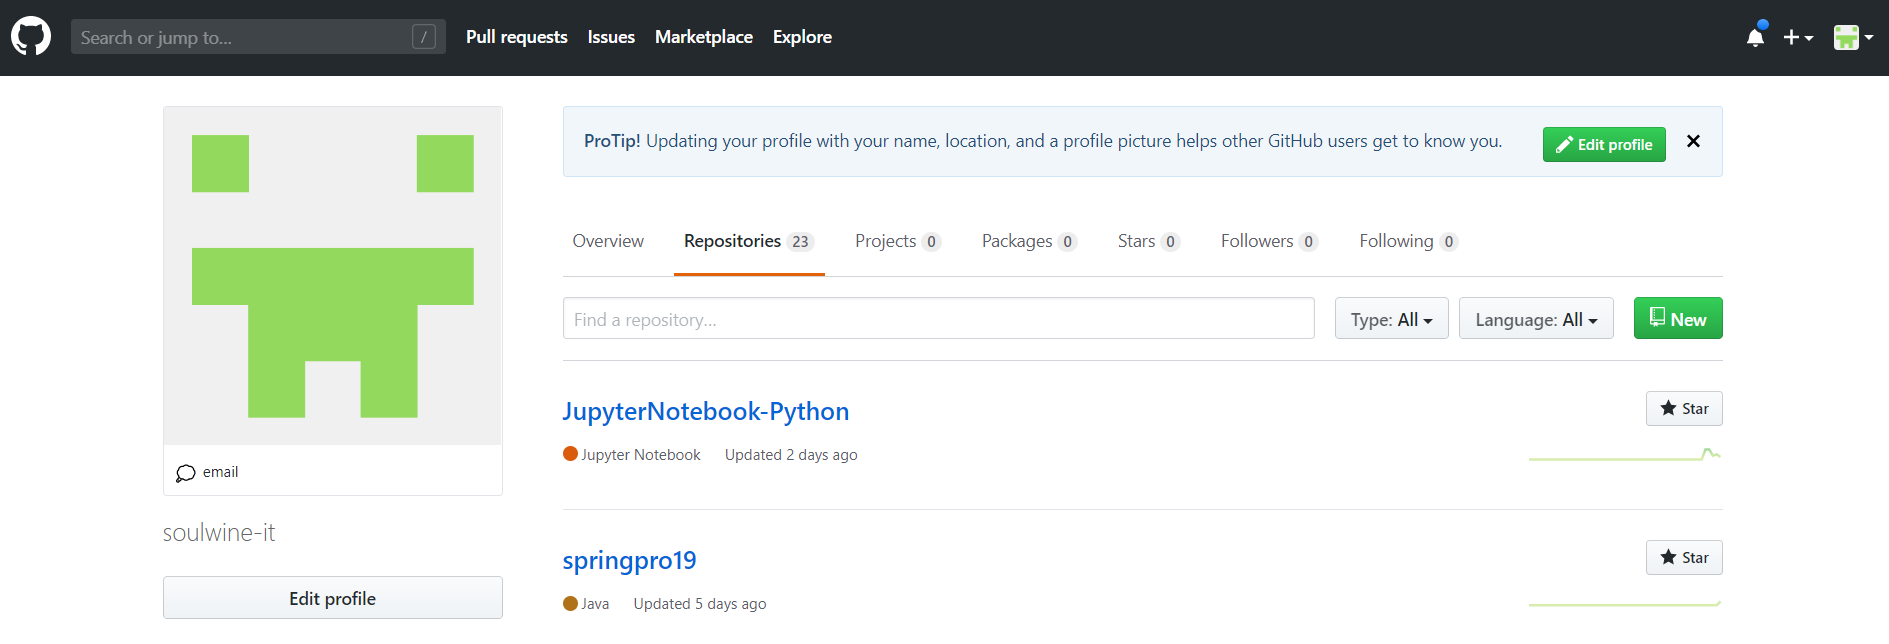Expand the Type: All filter
Screen dimensions: 1889x644
(x=1391, y=319)
